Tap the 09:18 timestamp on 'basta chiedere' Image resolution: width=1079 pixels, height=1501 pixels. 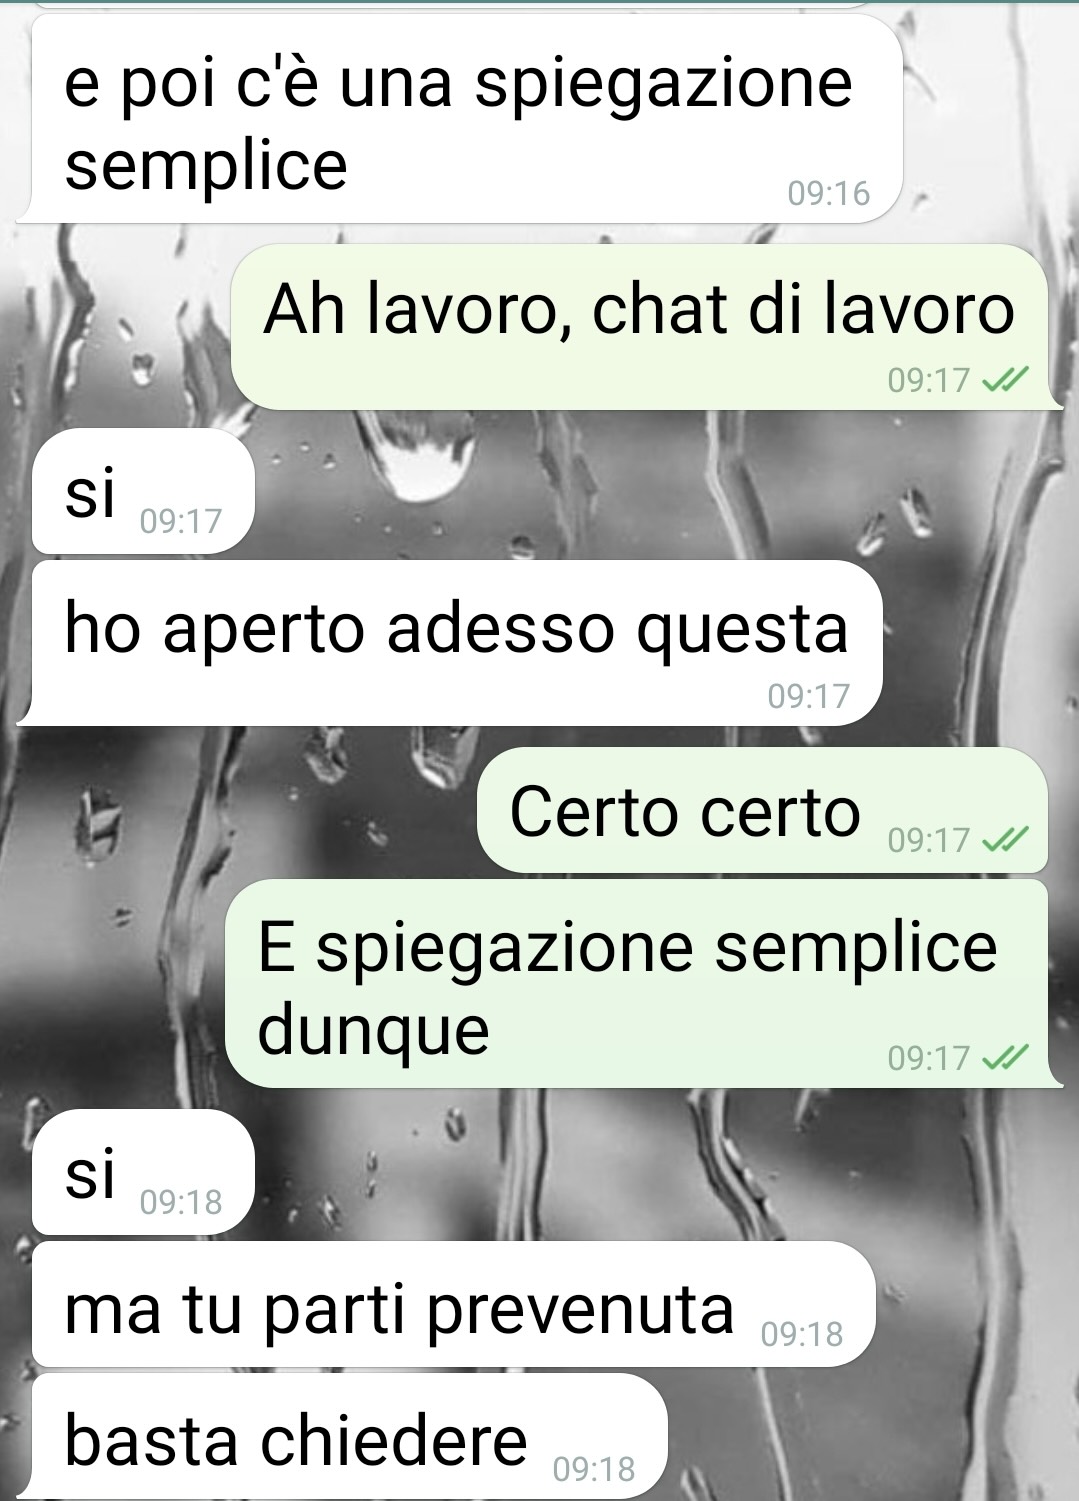(594, 1469)
